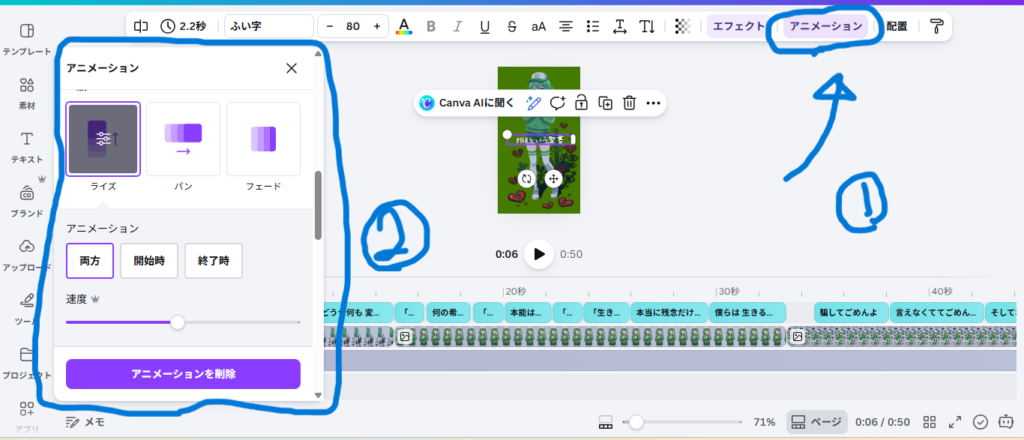The width and height of the screenshot is (1024, 440).
Task: Open more options ellipsis menu
Action: pos(654,102)
